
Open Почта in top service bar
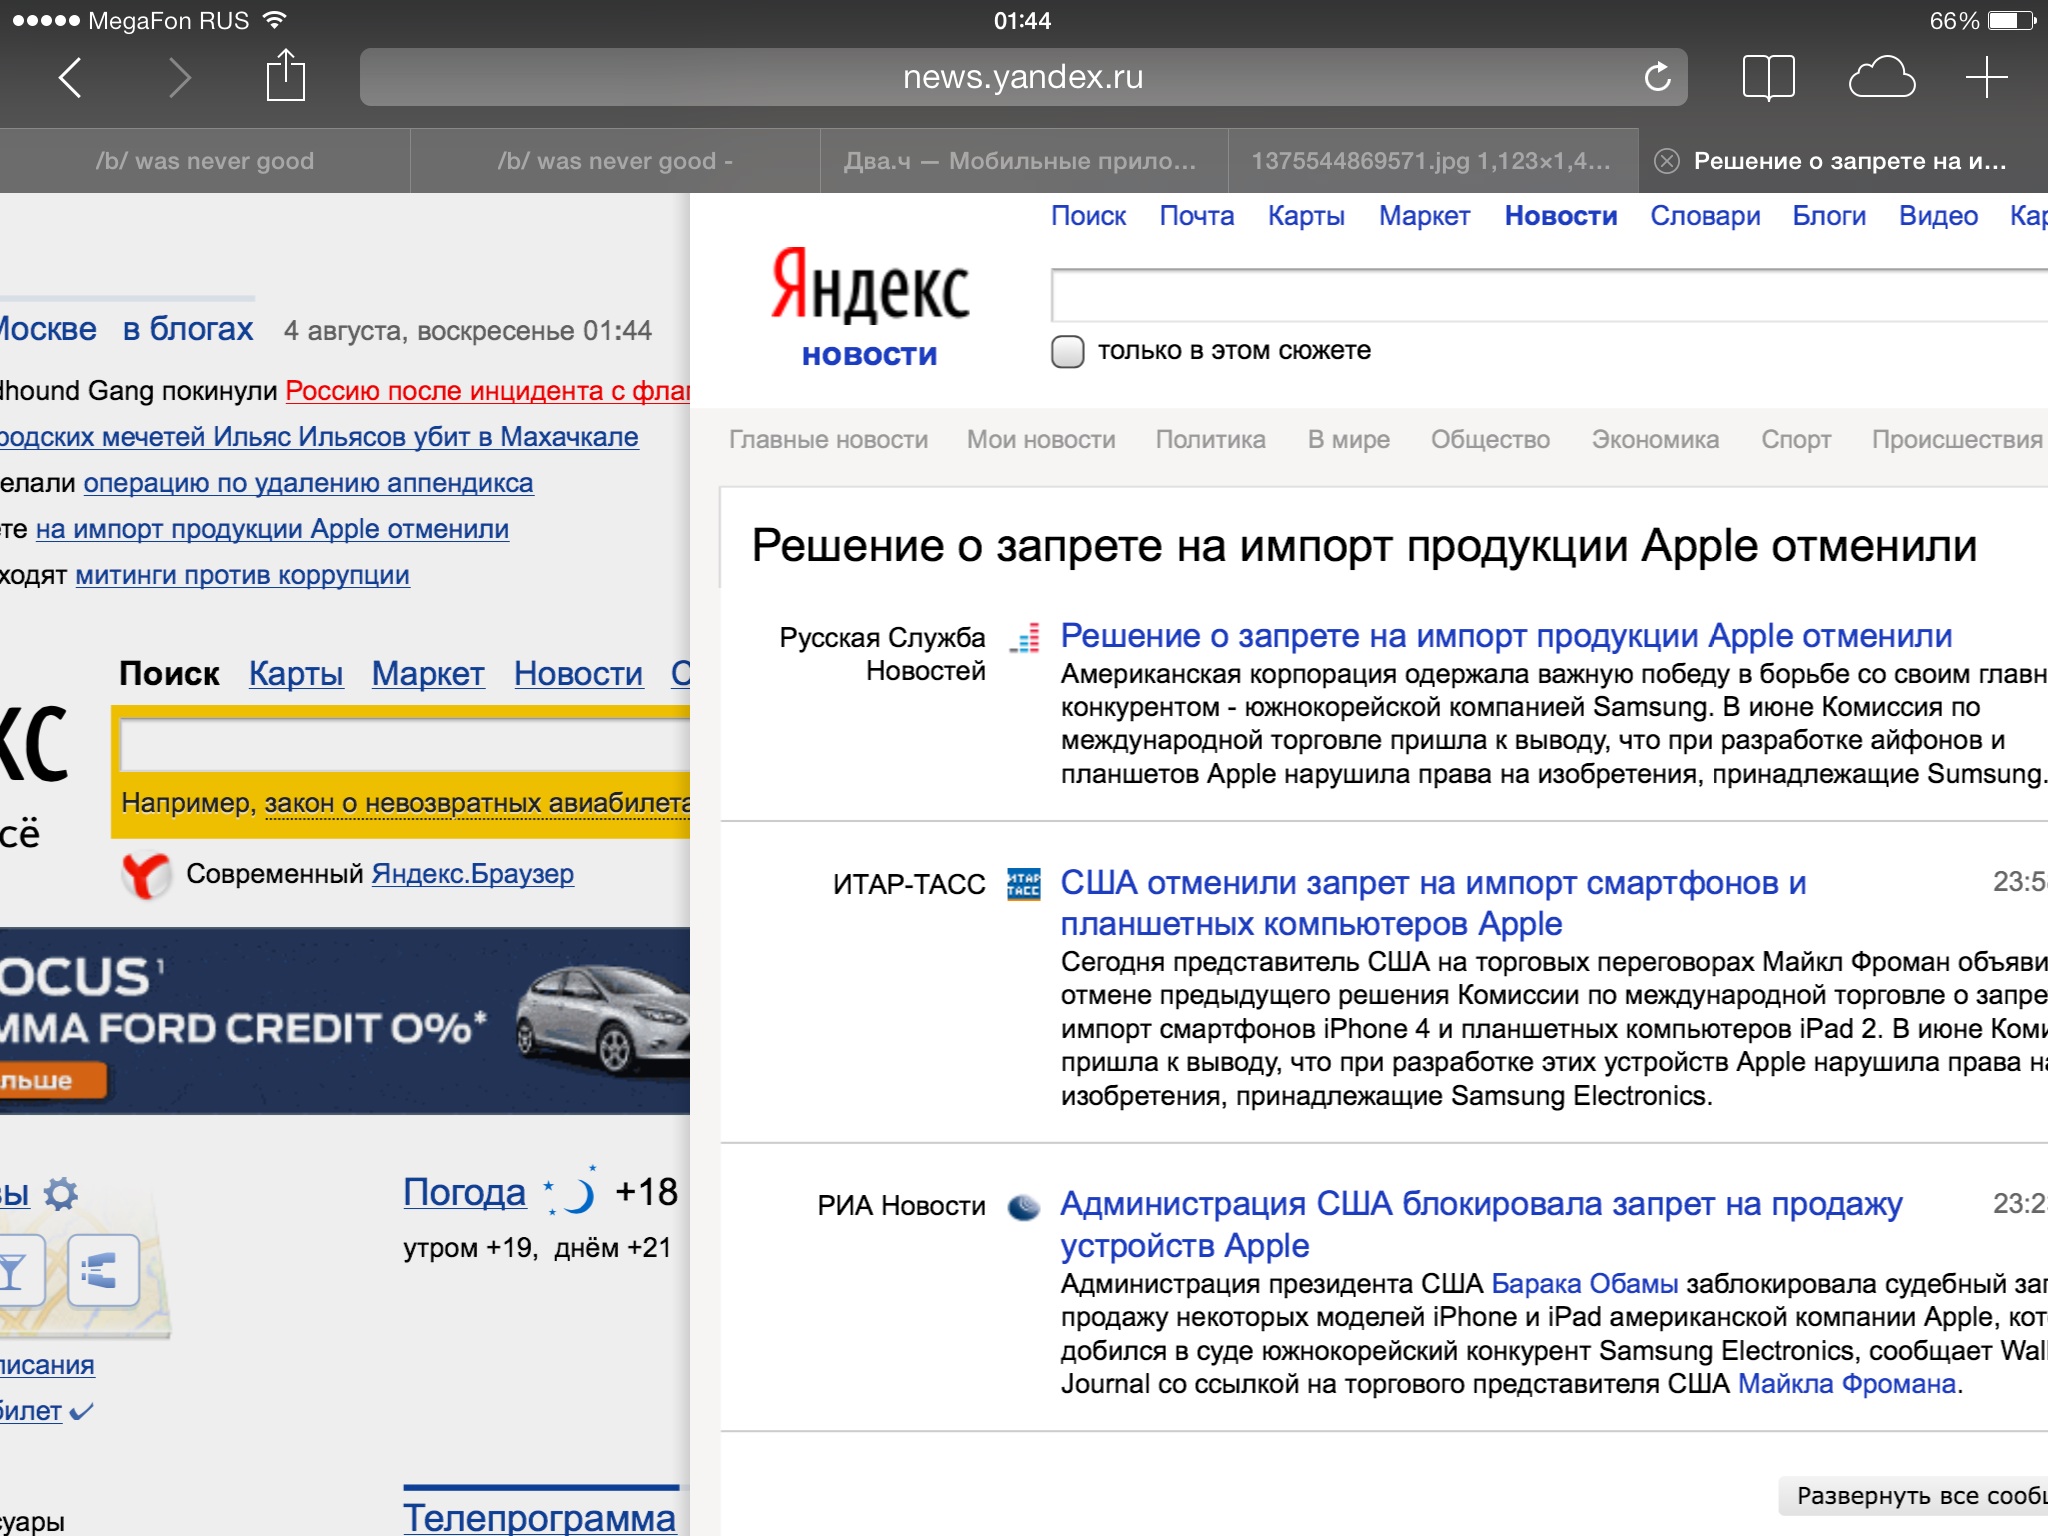click(x=1196, y=216)
